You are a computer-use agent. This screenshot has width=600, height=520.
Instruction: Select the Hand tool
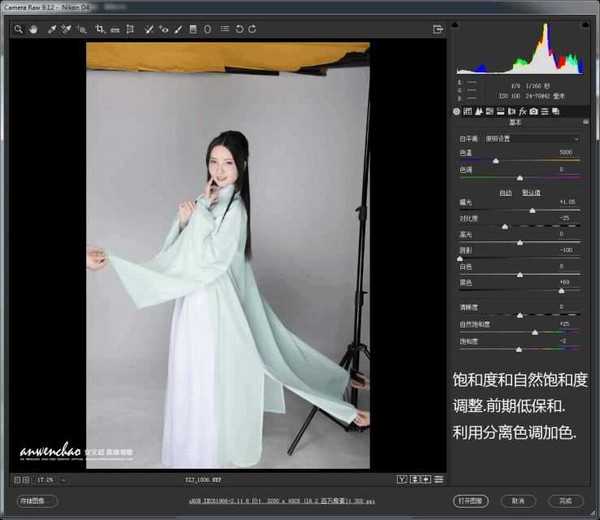pyautogui.click(x=32, y=30)
